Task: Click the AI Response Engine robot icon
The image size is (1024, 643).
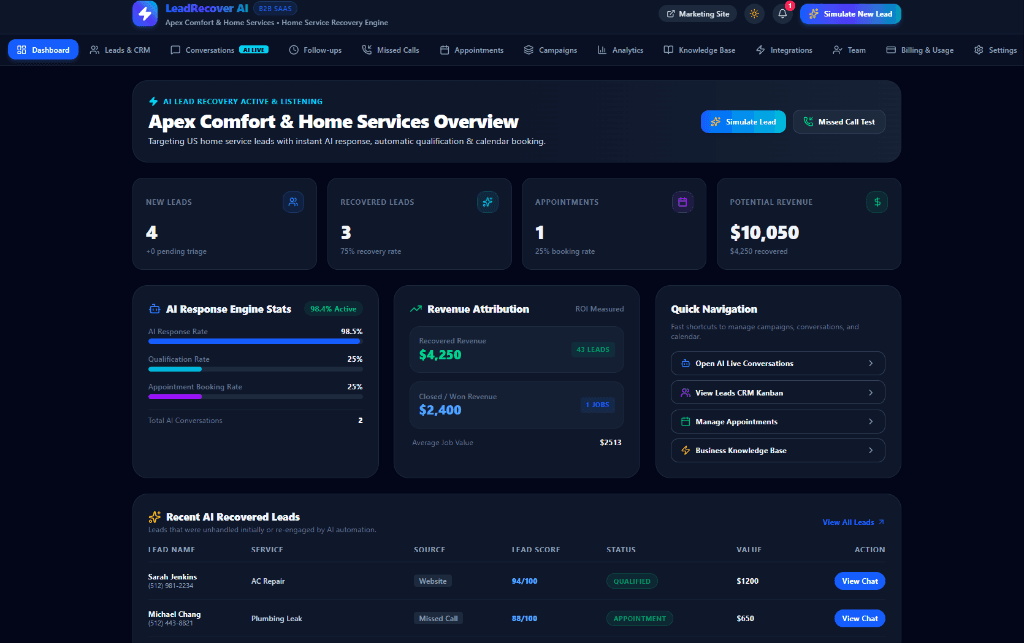Action: pyautogui.click(x=155, y=309)
